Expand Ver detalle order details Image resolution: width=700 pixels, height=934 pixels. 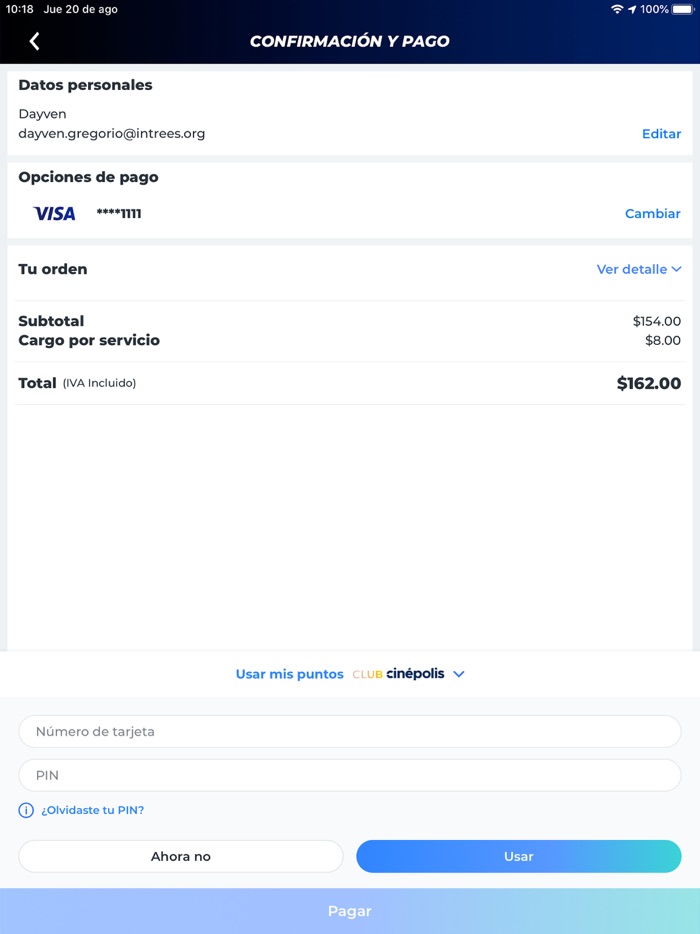(x=638, y=269)
